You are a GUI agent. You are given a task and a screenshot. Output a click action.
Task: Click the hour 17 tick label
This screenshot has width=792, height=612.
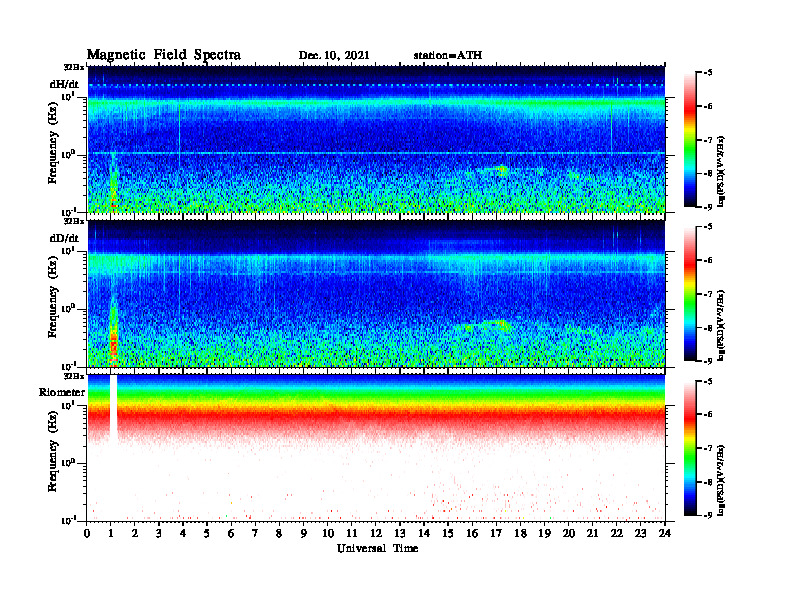pos(496,533)
